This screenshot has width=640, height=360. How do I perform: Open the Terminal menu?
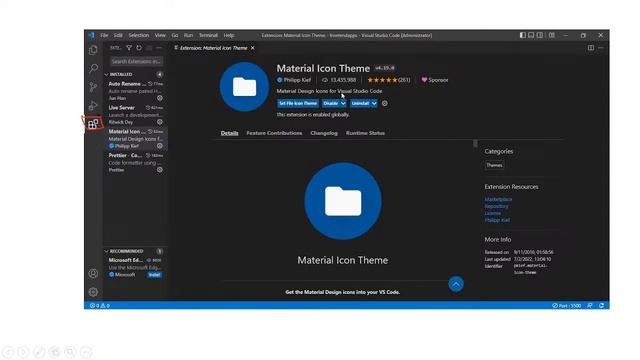click(208, 35)
